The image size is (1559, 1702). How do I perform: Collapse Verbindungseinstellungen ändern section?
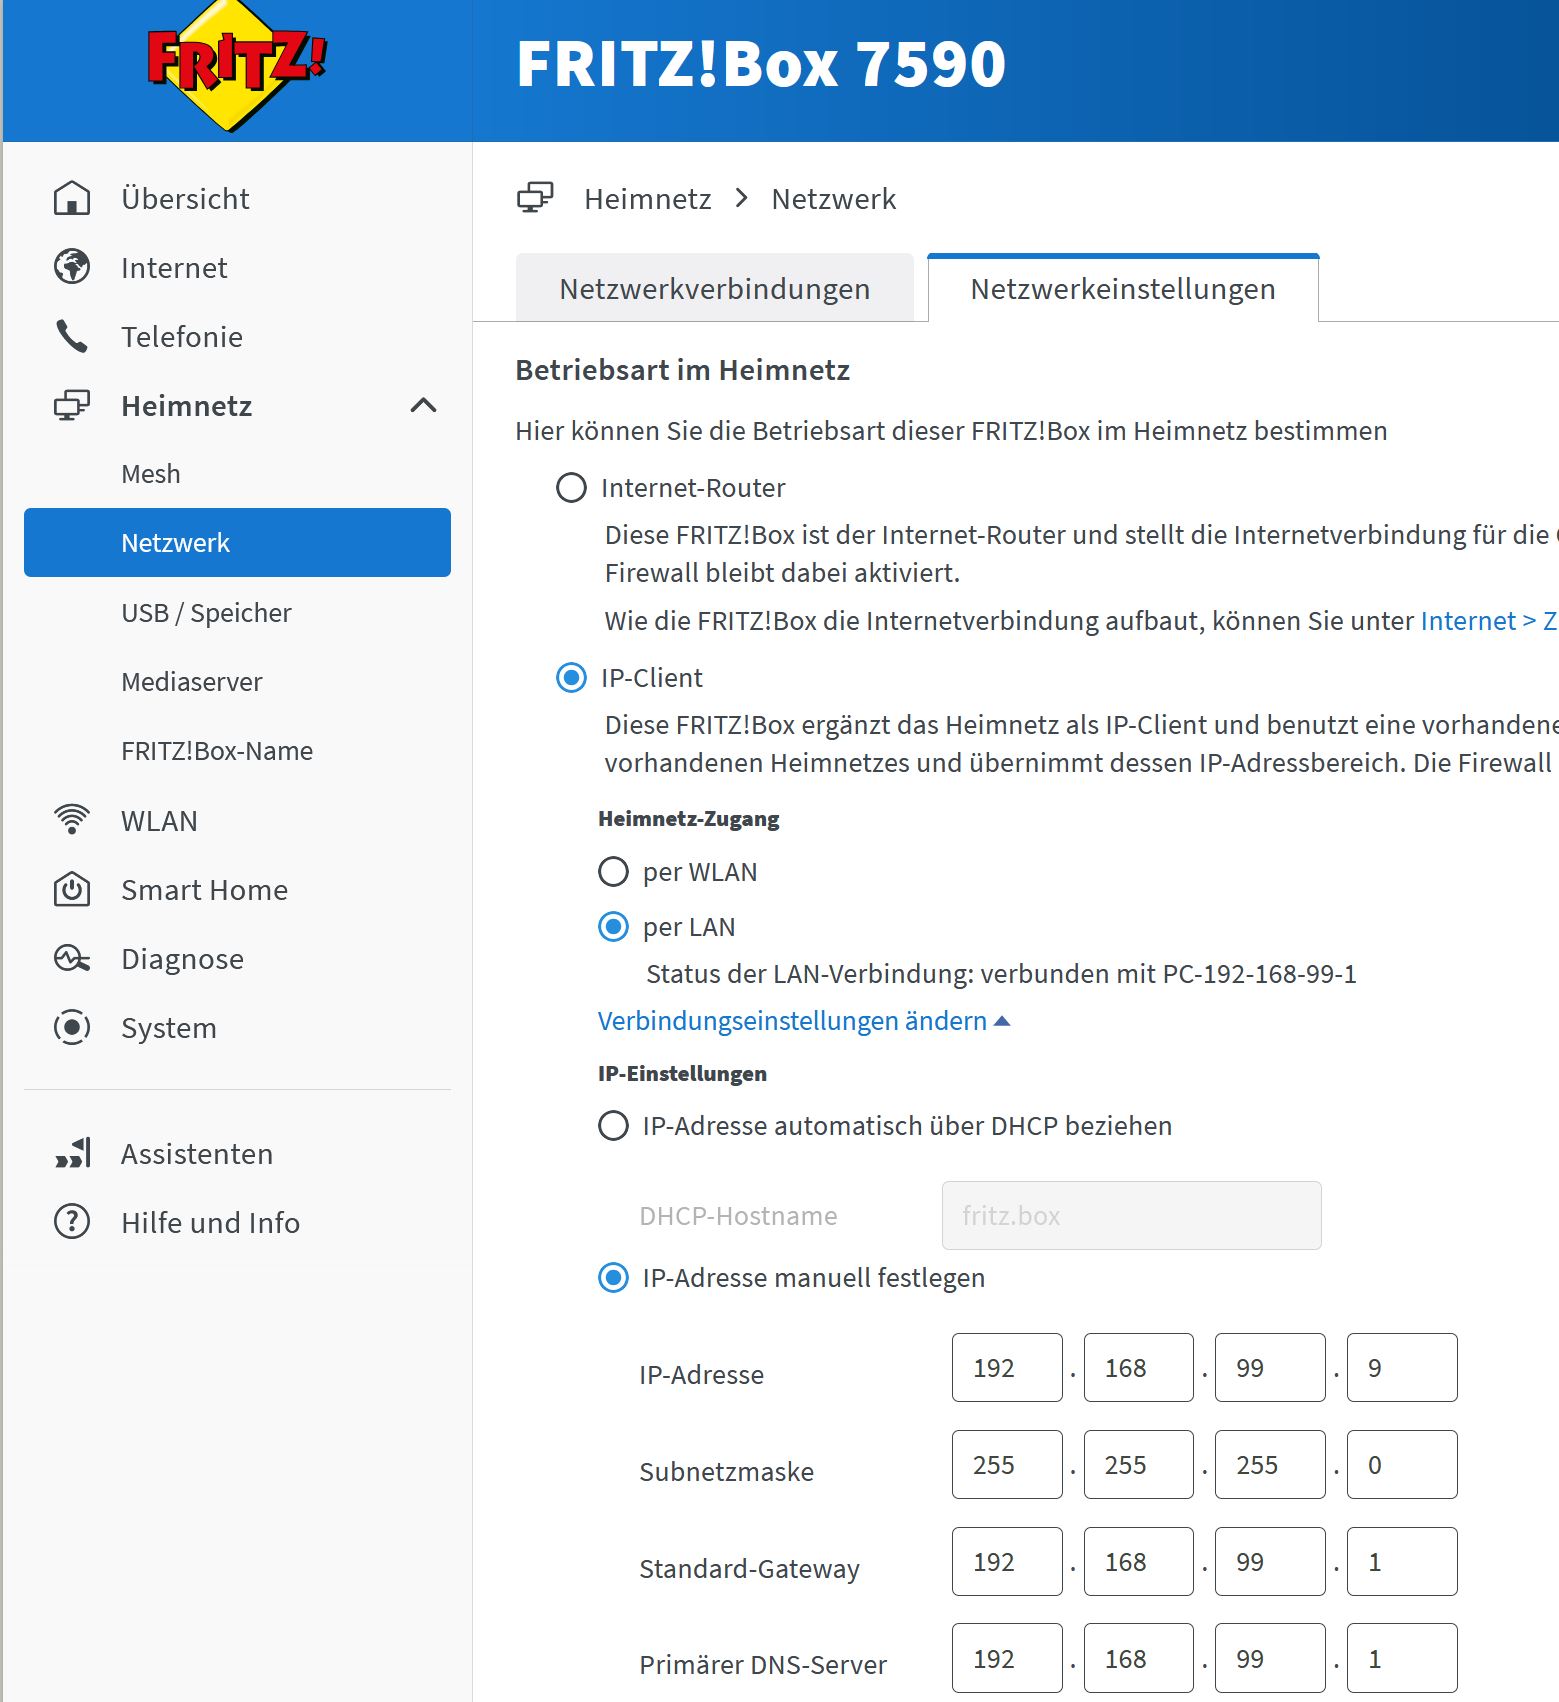pyautogui.click(x=804, y=1021)
